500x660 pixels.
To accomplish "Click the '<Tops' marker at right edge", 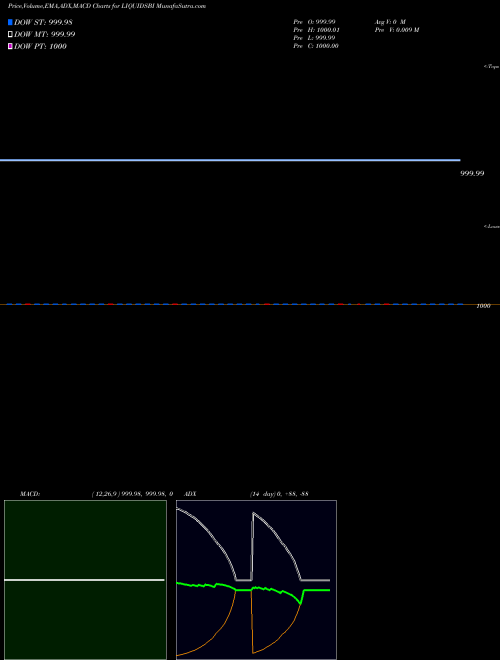I will coord(492,66).
